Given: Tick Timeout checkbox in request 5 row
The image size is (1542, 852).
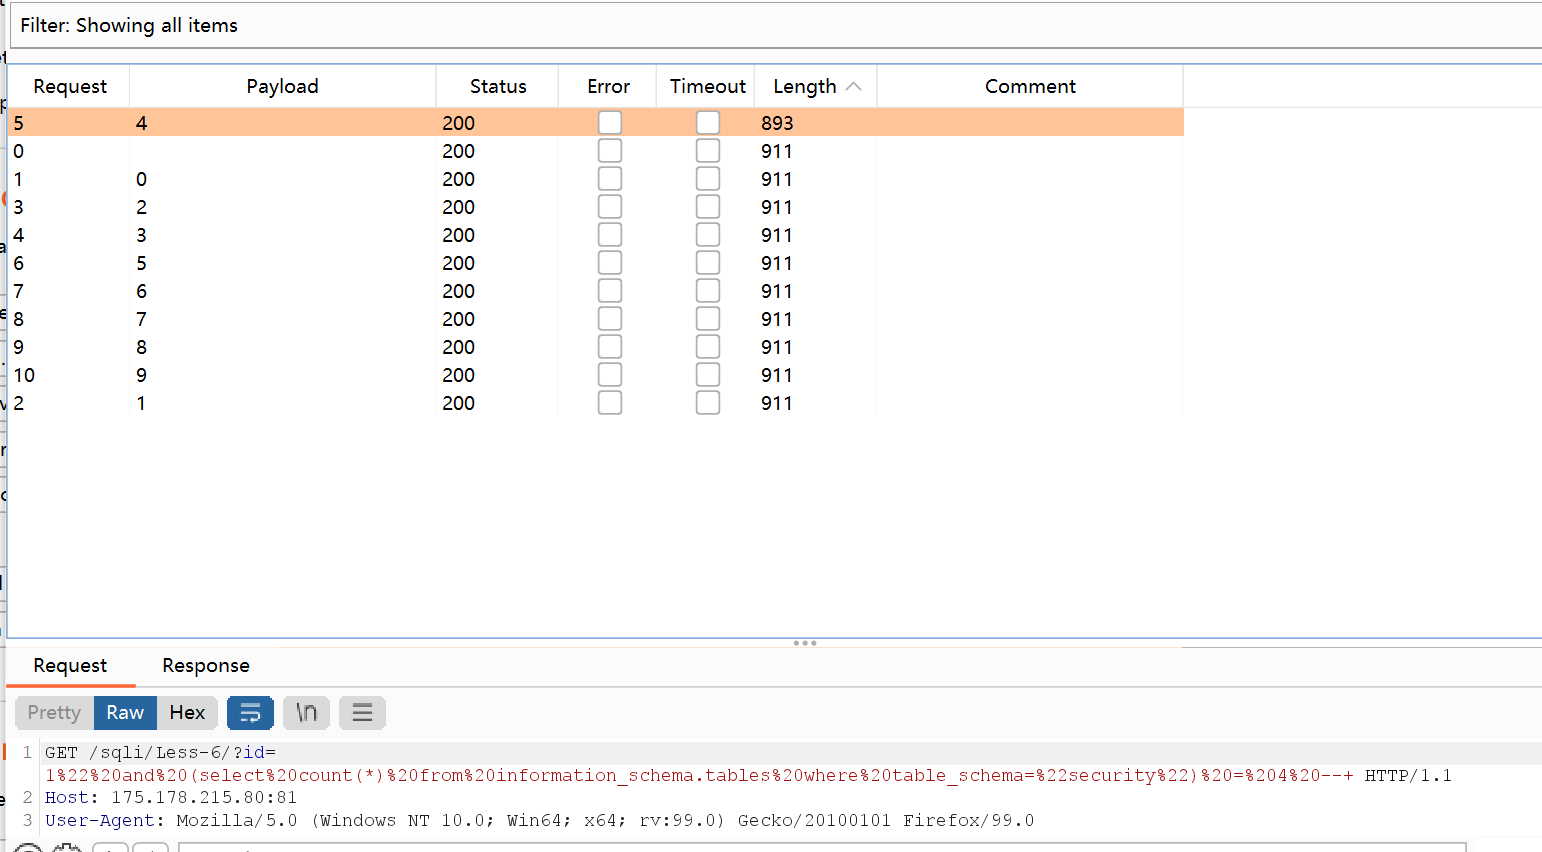Looking at the screenshot, I should click(708, 123).
